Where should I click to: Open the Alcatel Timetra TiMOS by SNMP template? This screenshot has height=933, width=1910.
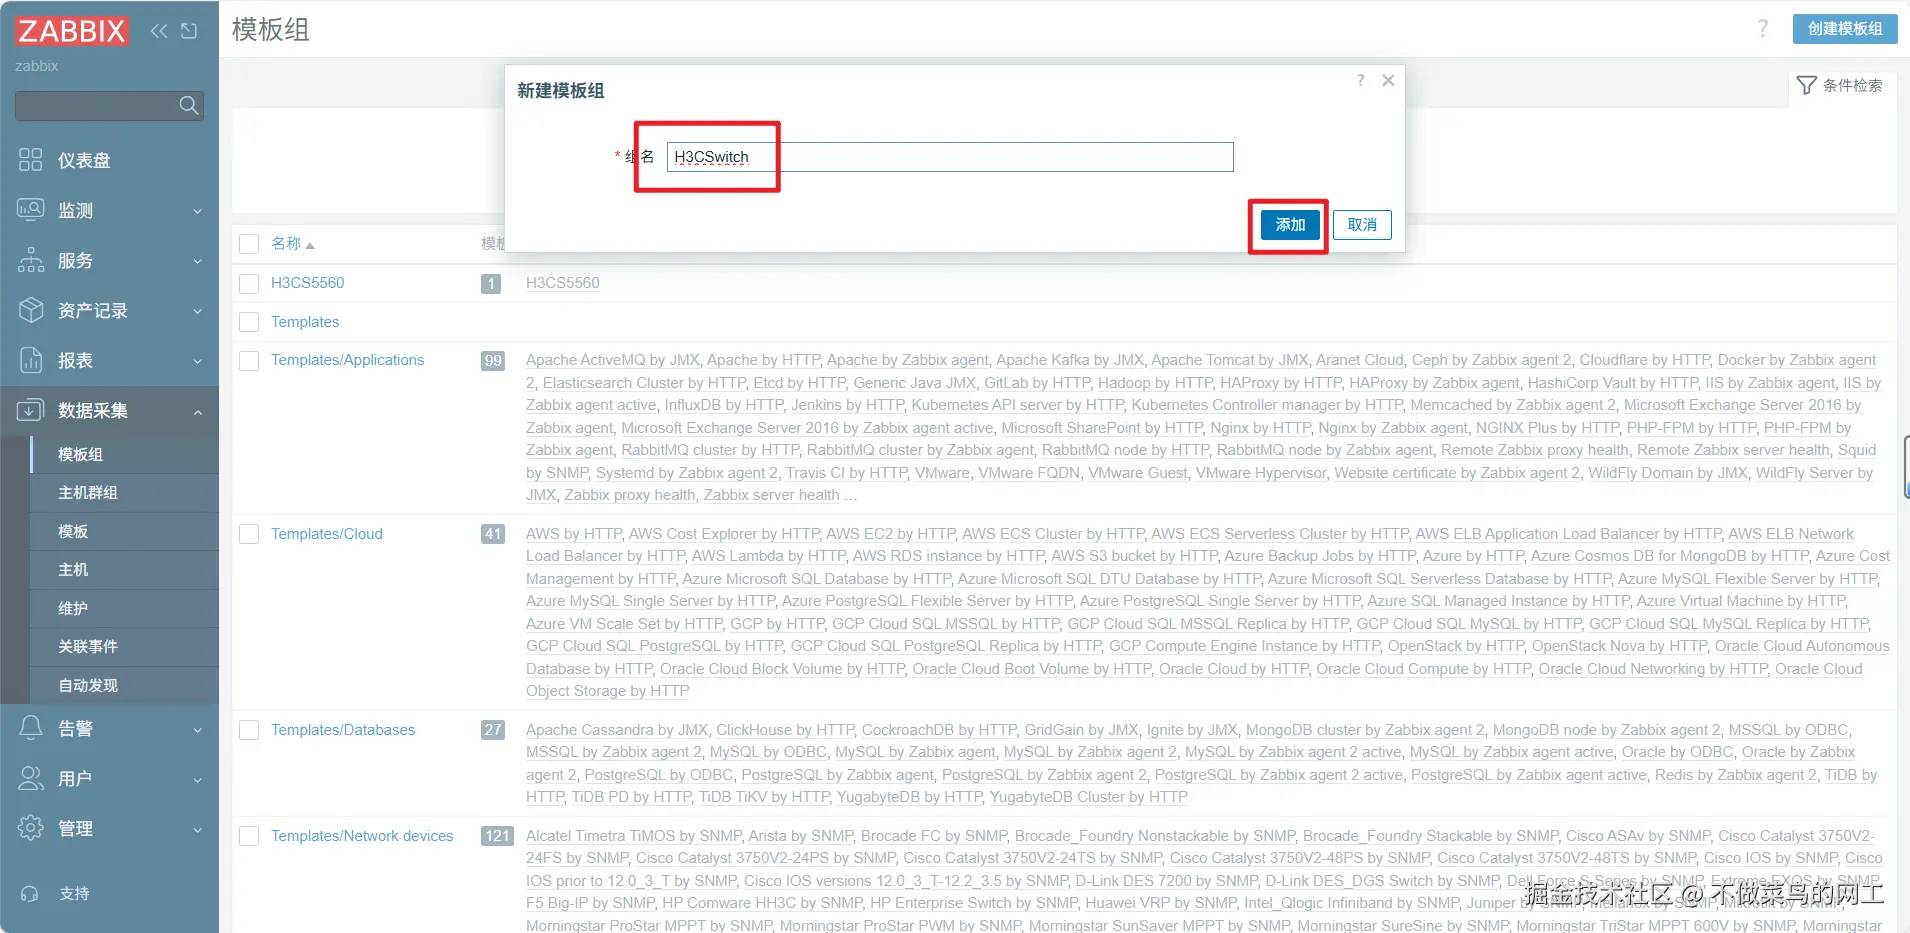coord(633,836)
